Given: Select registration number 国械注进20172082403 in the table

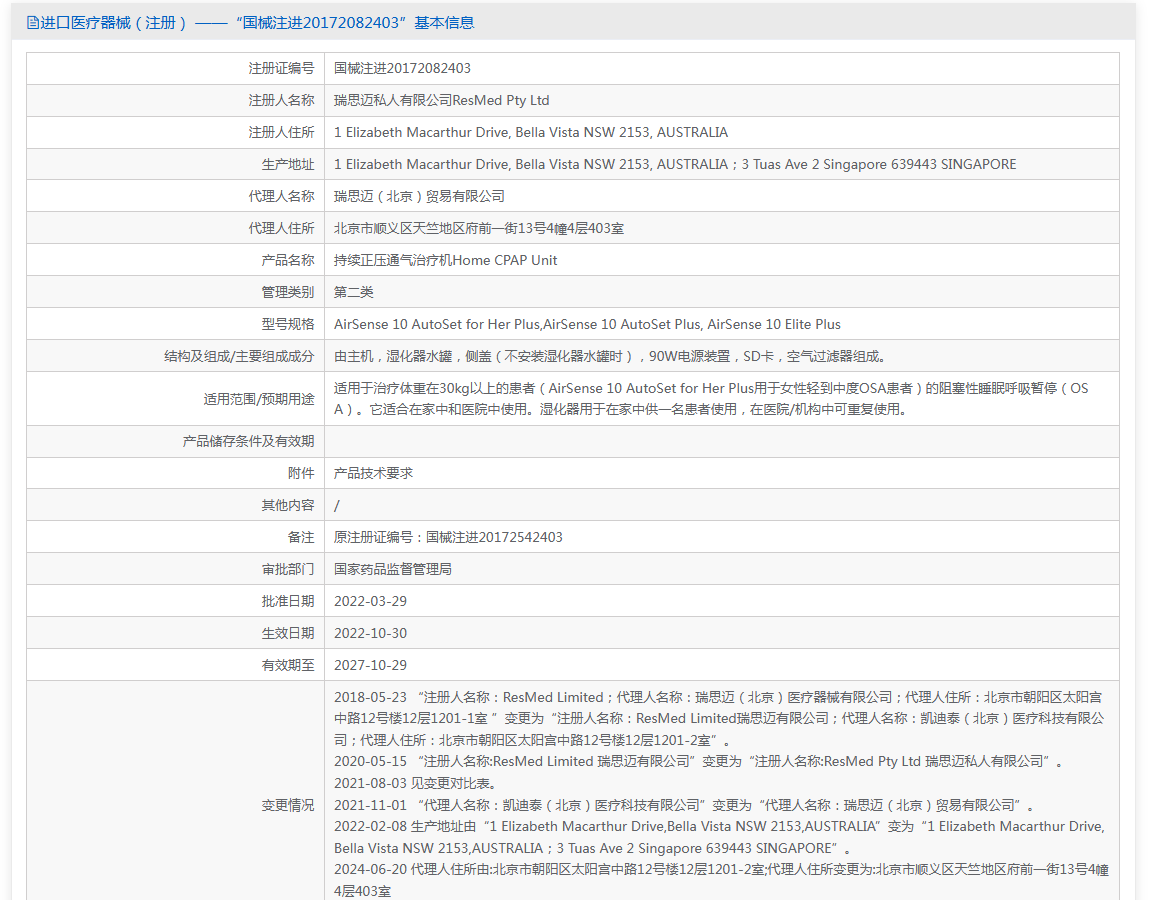Looking at the screenshot, I should [402, 68].
